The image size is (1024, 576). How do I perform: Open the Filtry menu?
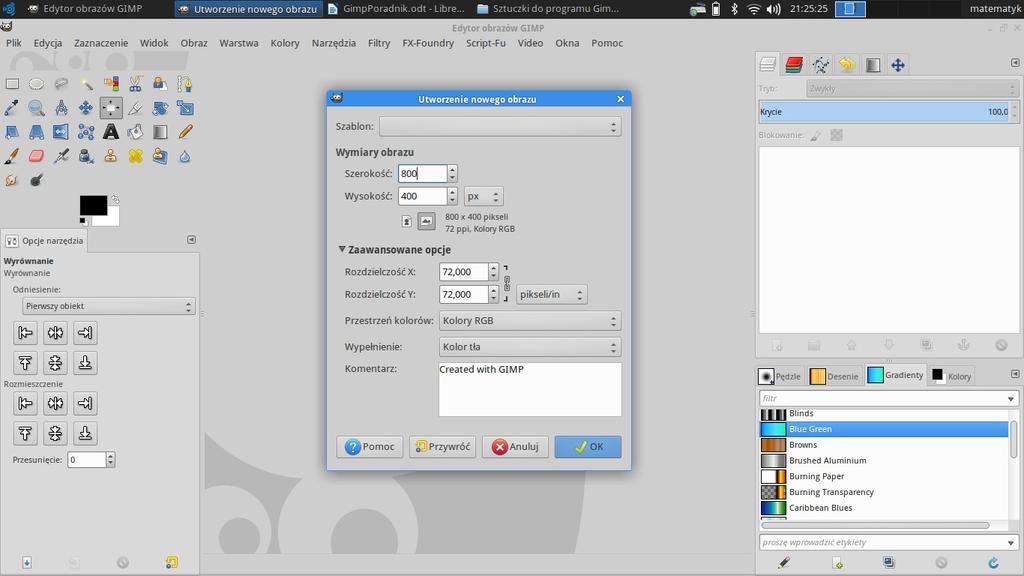[379, 43]
